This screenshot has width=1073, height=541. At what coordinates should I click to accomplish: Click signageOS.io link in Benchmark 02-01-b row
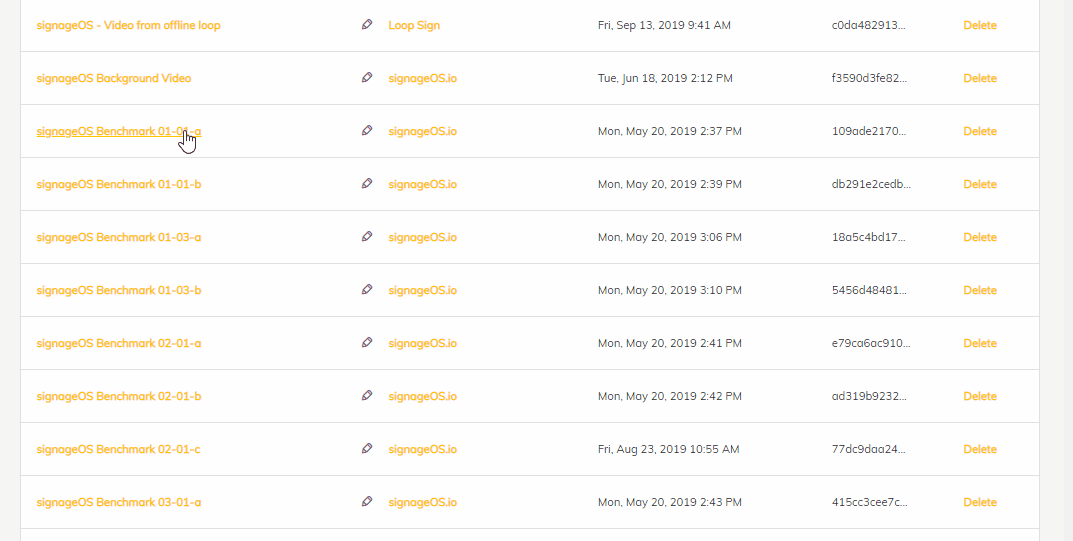pos(422,396)
